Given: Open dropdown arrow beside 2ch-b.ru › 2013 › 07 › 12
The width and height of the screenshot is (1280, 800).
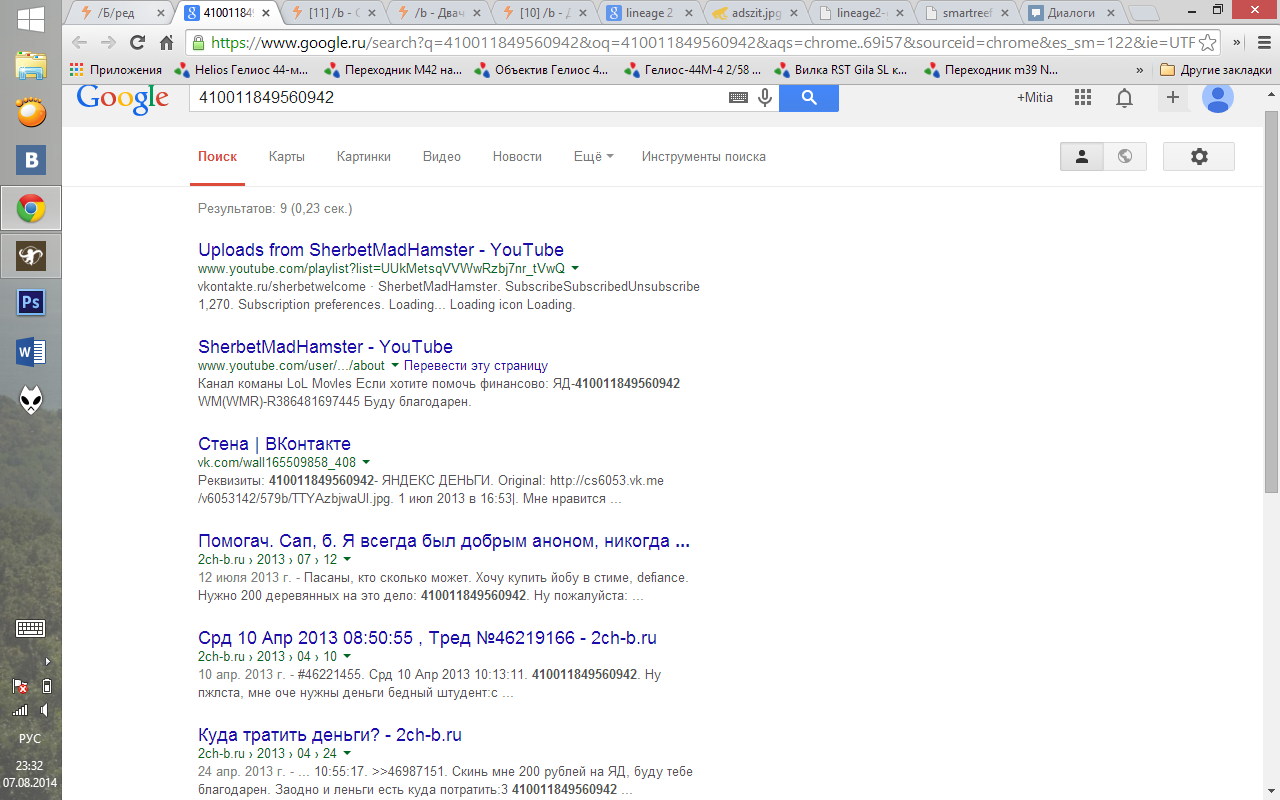Looking at the screenshot, I should click(x=347, y=560).
